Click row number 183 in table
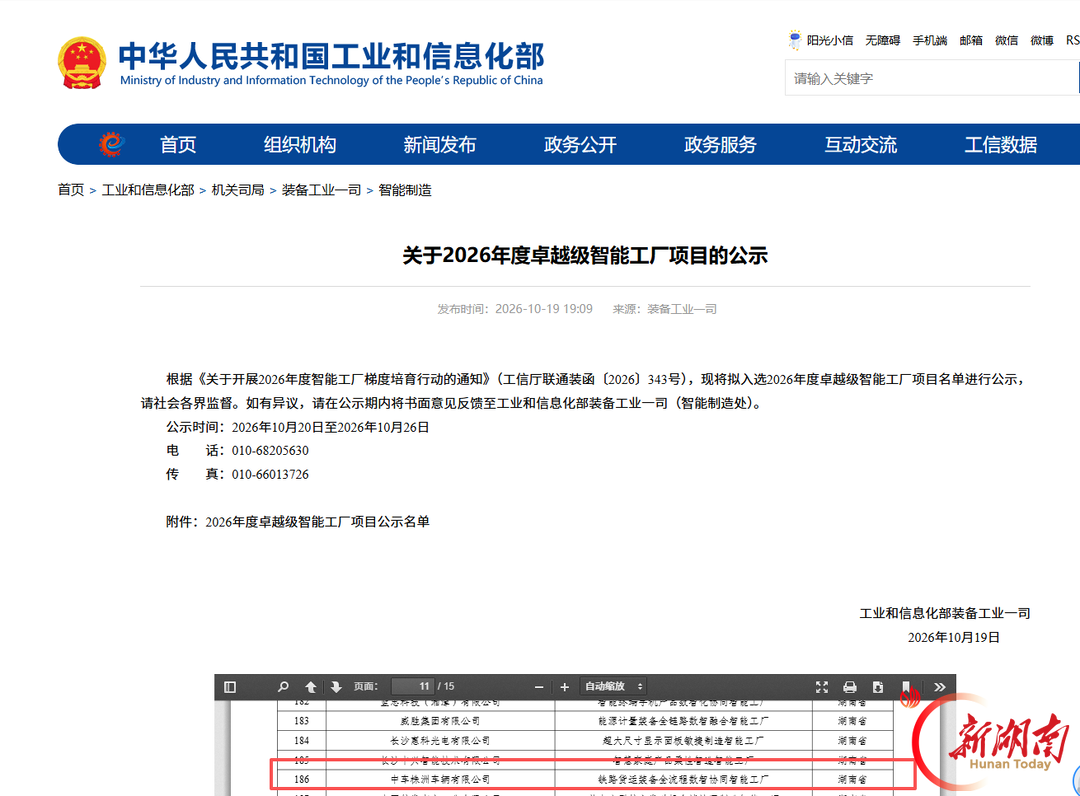The height and width of the screenshot is (796, 1080). [x=302, y=721]
